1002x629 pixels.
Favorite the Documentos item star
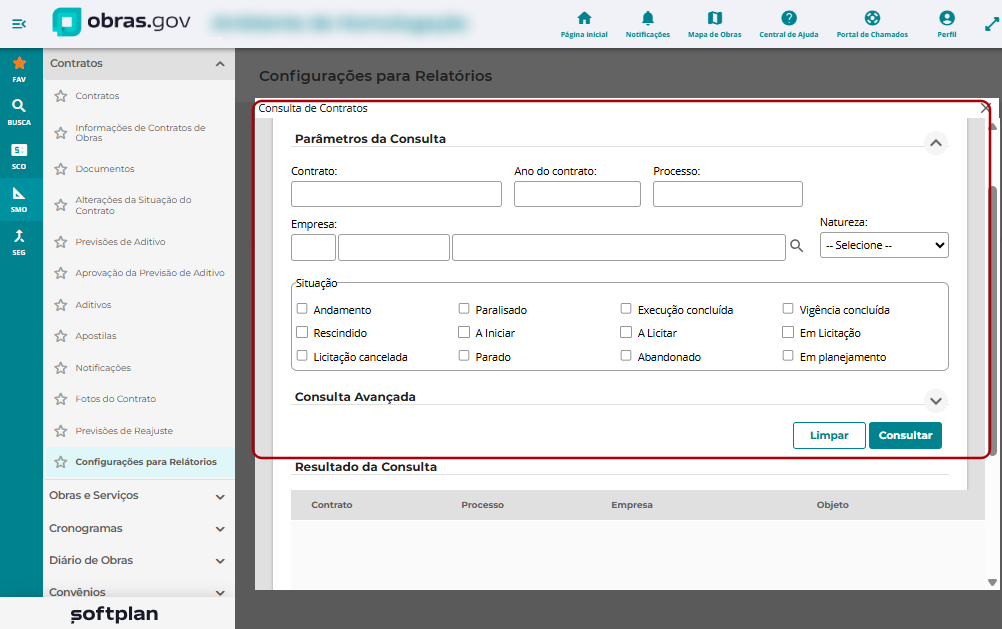pos(61,169)
